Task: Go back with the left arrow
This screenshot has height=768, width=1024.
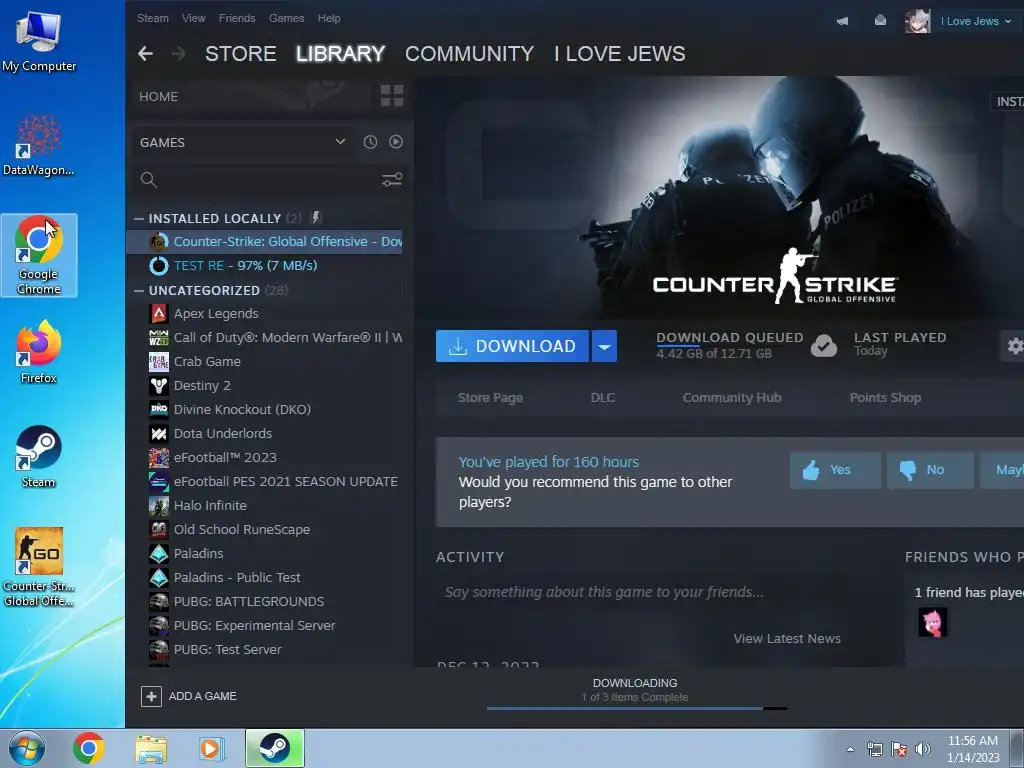Action: click(x=146, y=54)
